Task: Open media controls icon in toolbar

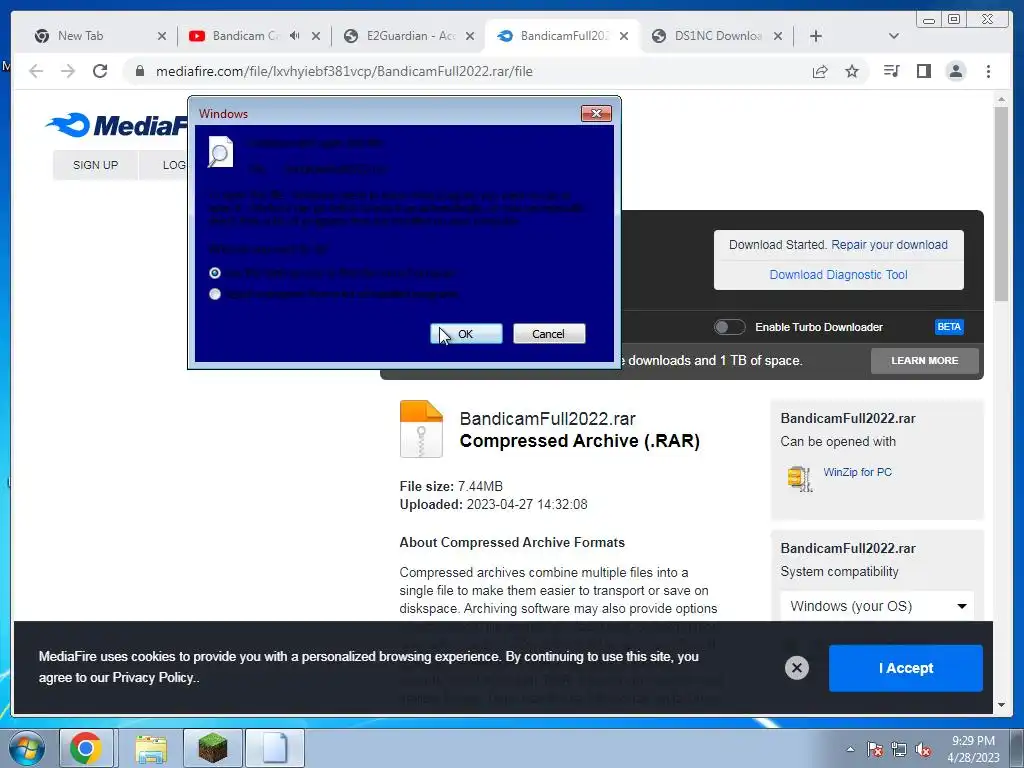Action: [891, 71]
